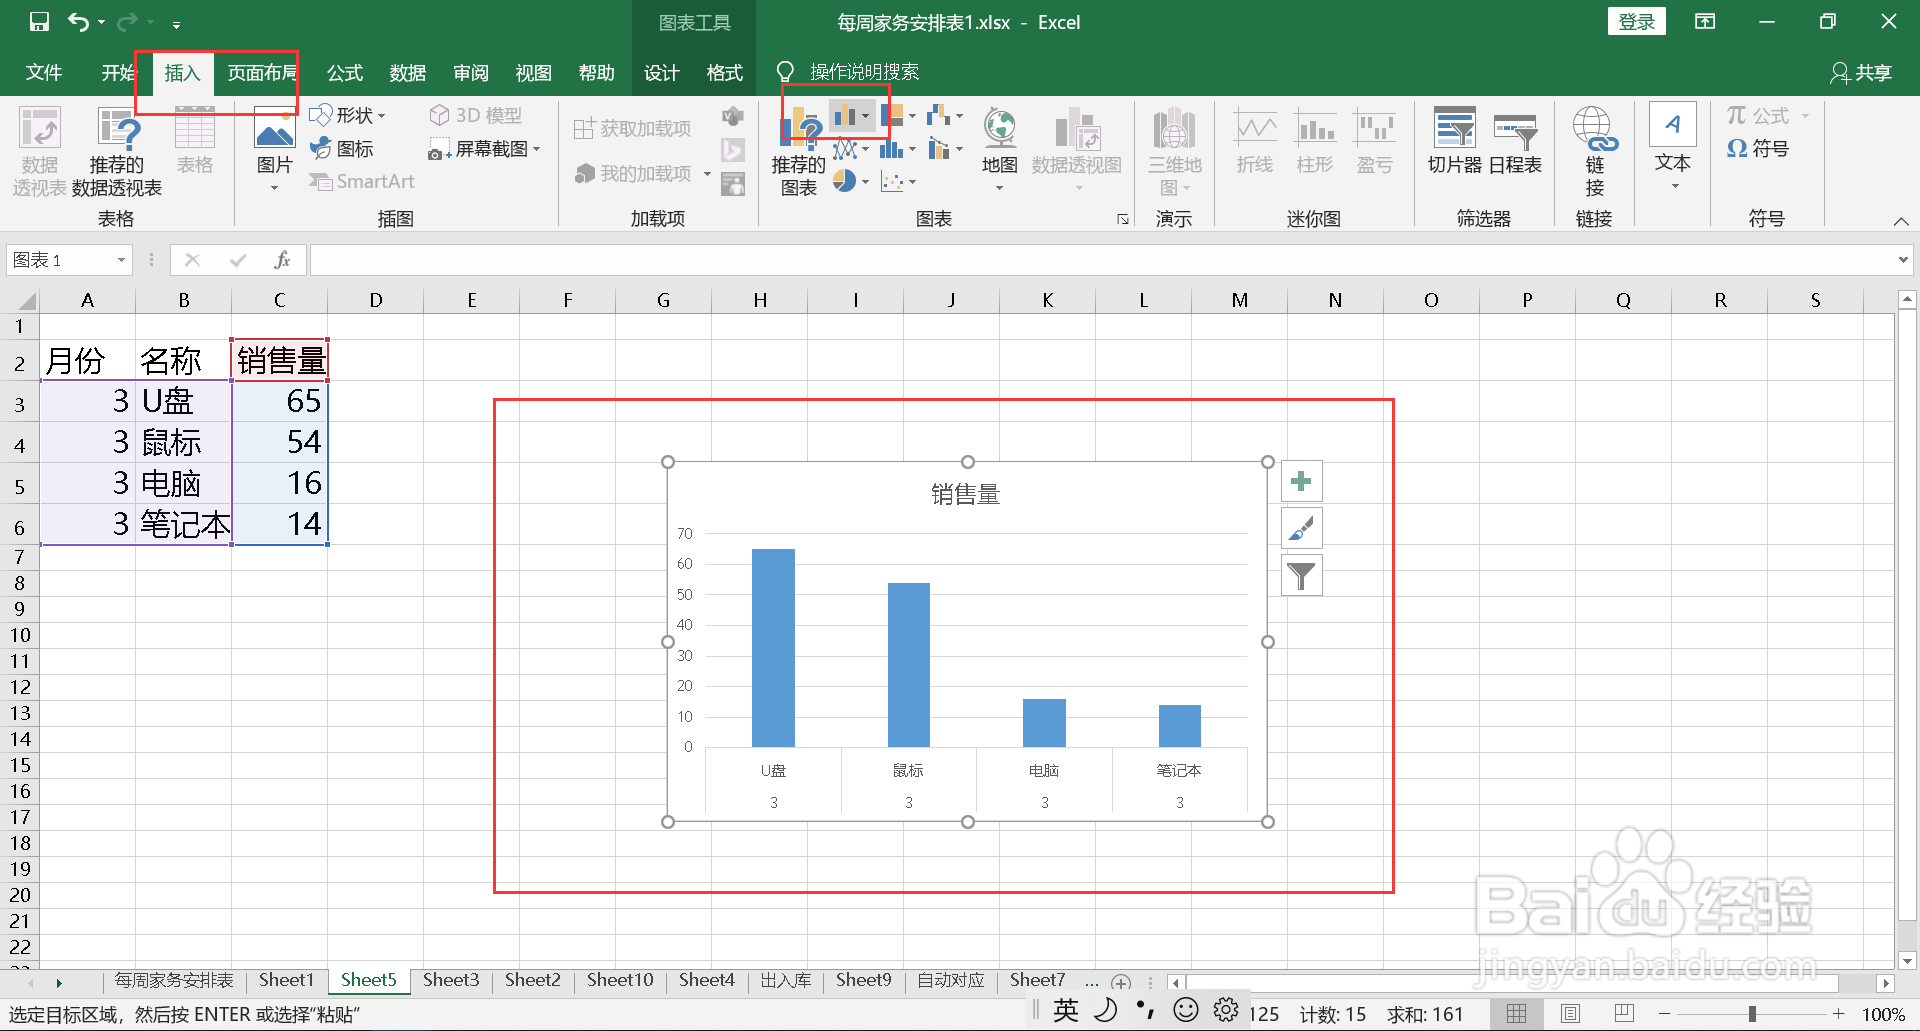Collapse the ribbon with chevron

(1901, 221)
